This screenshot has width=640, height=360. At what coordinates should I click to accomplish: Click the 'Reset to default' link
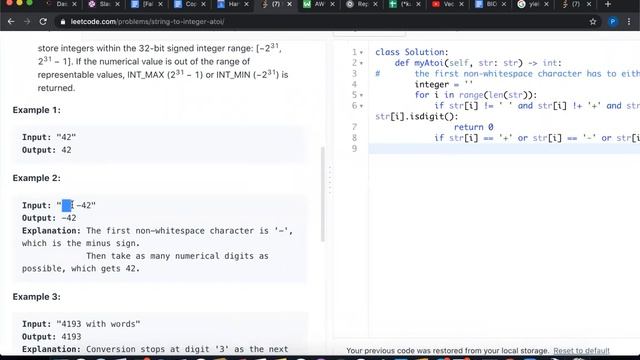[x=581, y=351]
